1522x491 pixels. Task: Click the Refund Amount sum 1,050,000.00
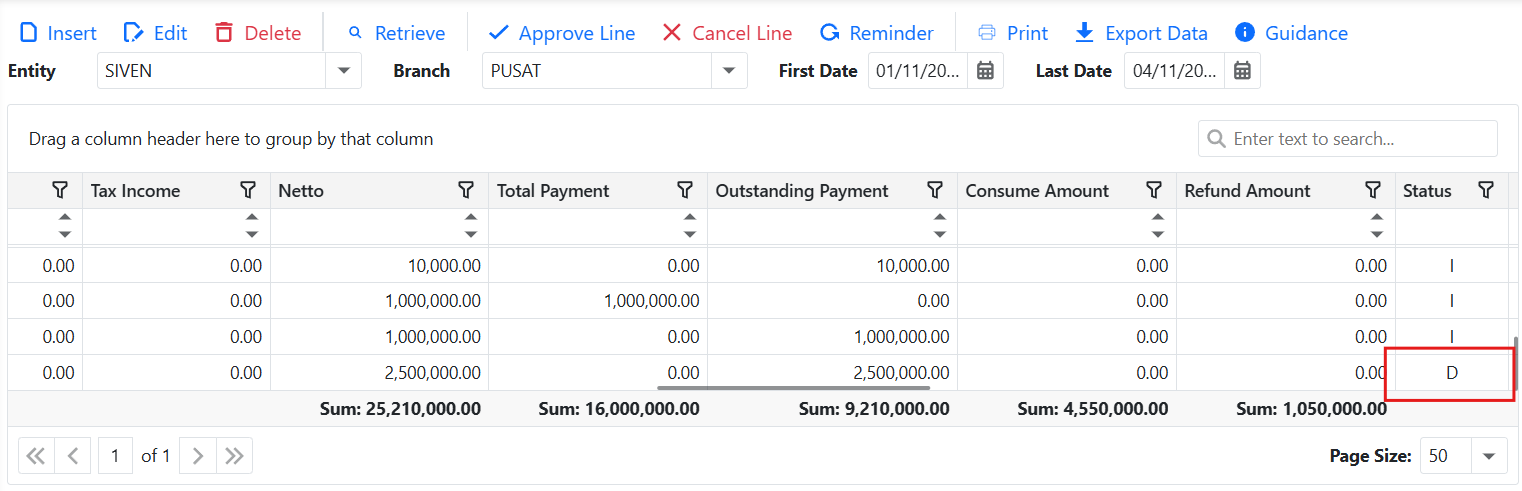pyautogui.click(x=1311, y=409)
